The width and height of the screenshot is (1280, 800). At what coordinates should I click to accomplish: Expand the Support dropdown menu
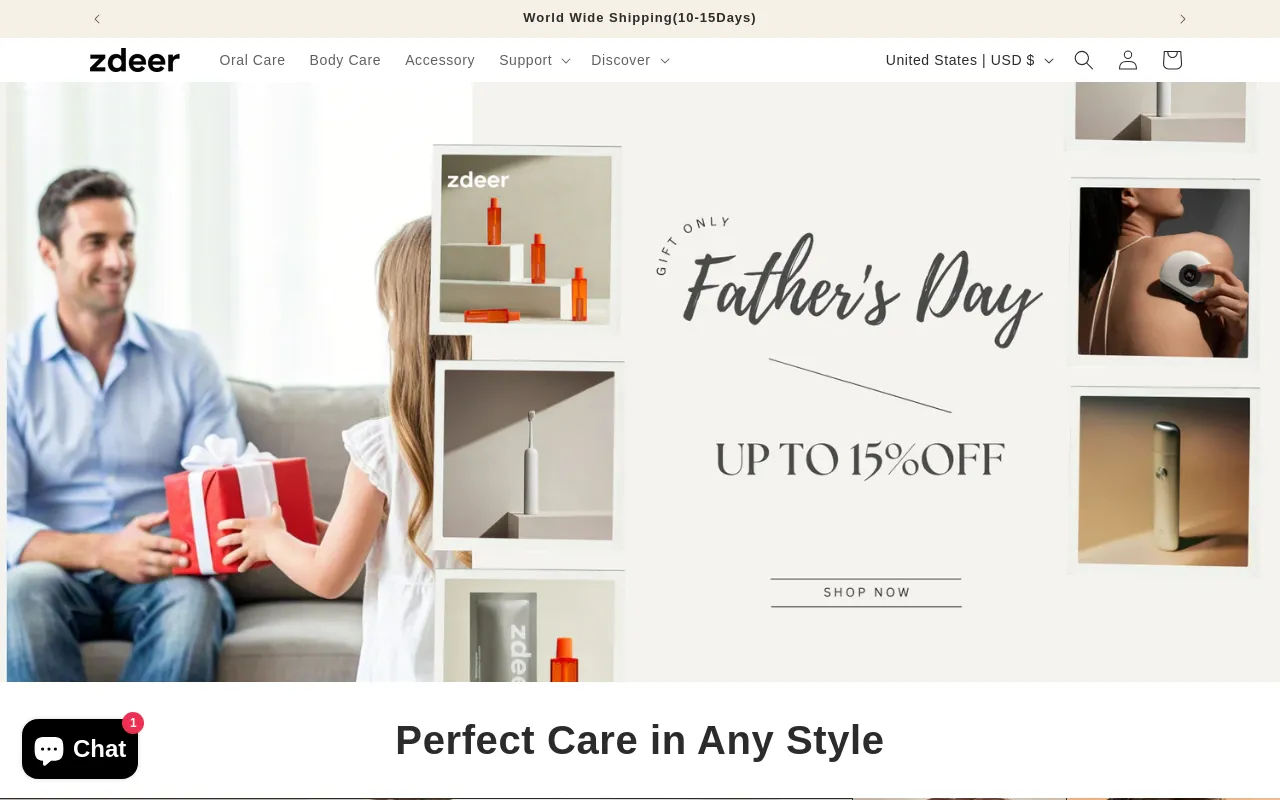tap(535, 60)
